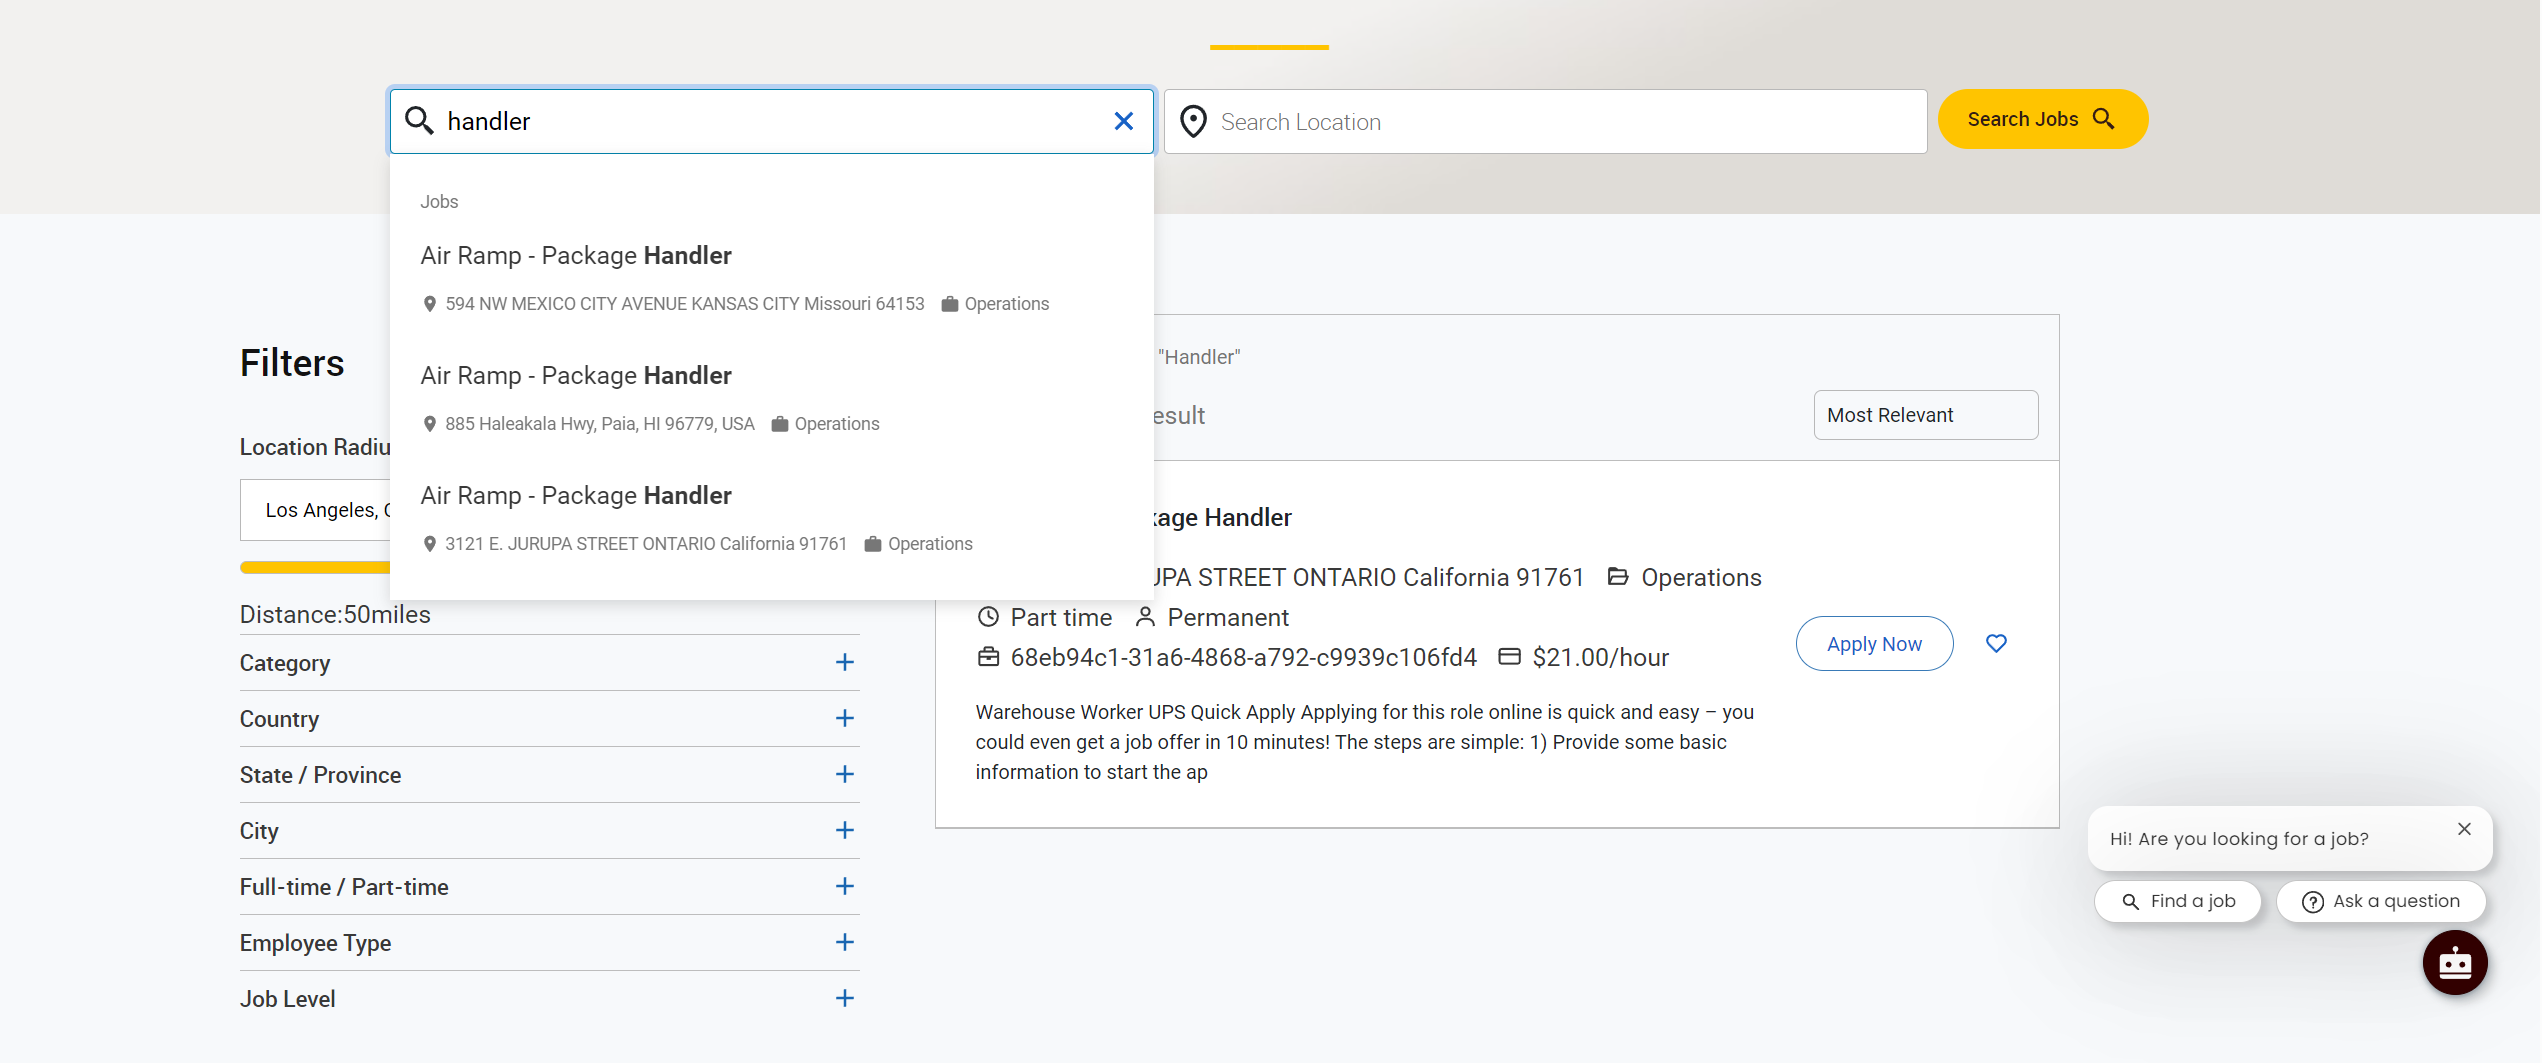
Task: Close the chatbot greeting bubble
Action: tap(2464, 829)
